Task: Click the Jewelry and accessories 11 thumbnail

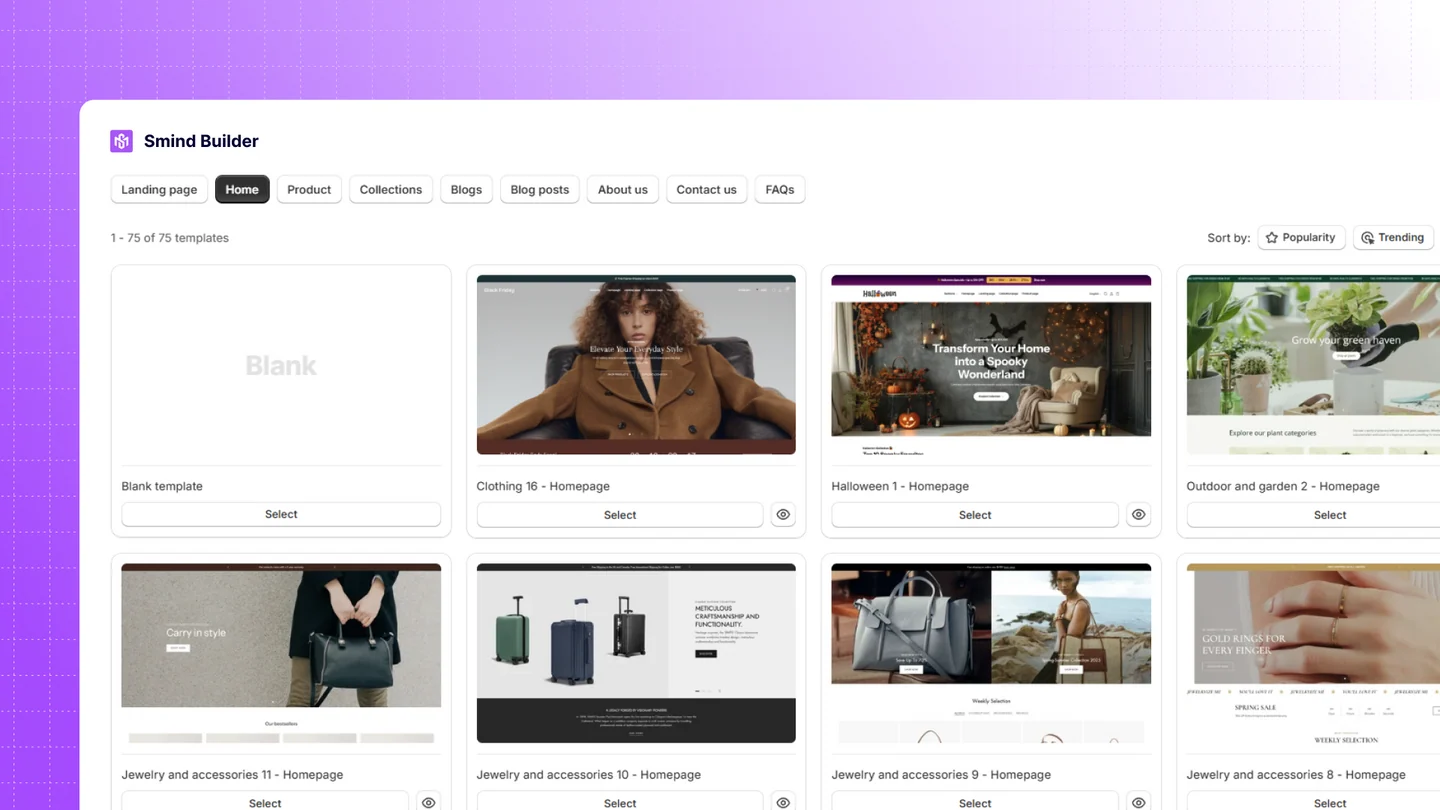Action: pyautogui.click(x=281, y=653)
